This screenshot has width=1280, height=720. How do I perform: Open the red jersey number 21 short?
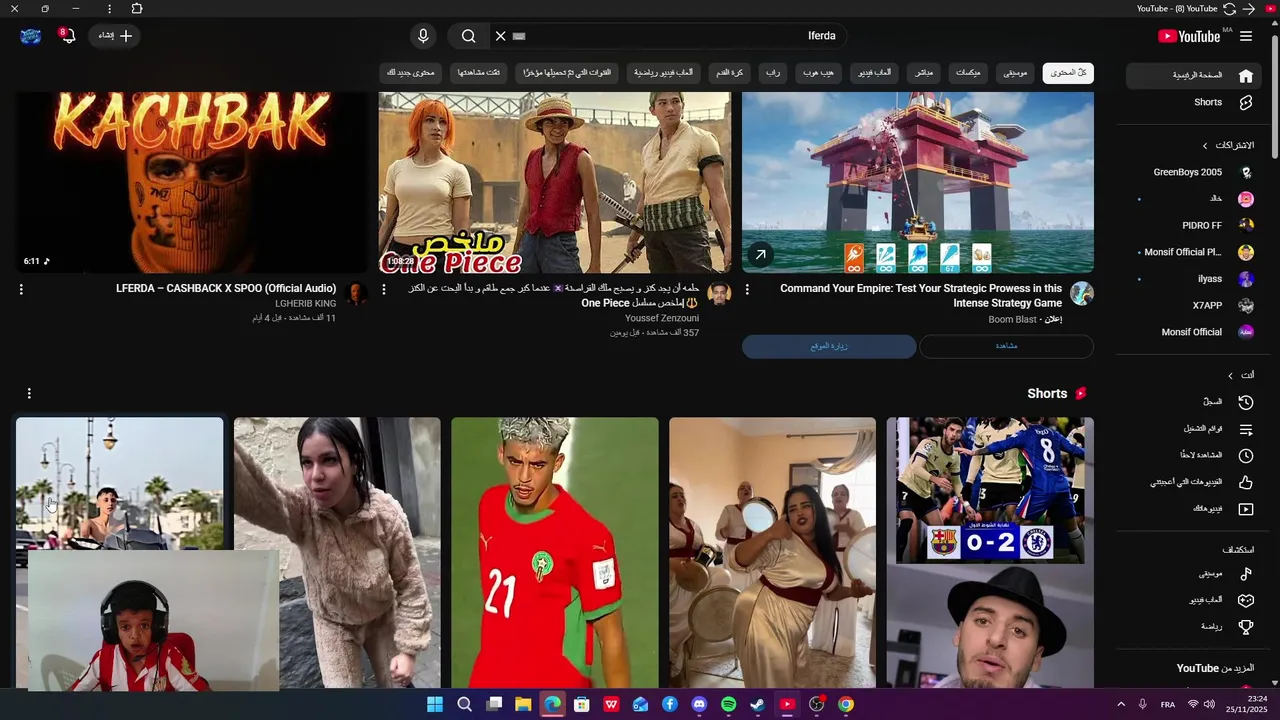(x=555, y=552)
